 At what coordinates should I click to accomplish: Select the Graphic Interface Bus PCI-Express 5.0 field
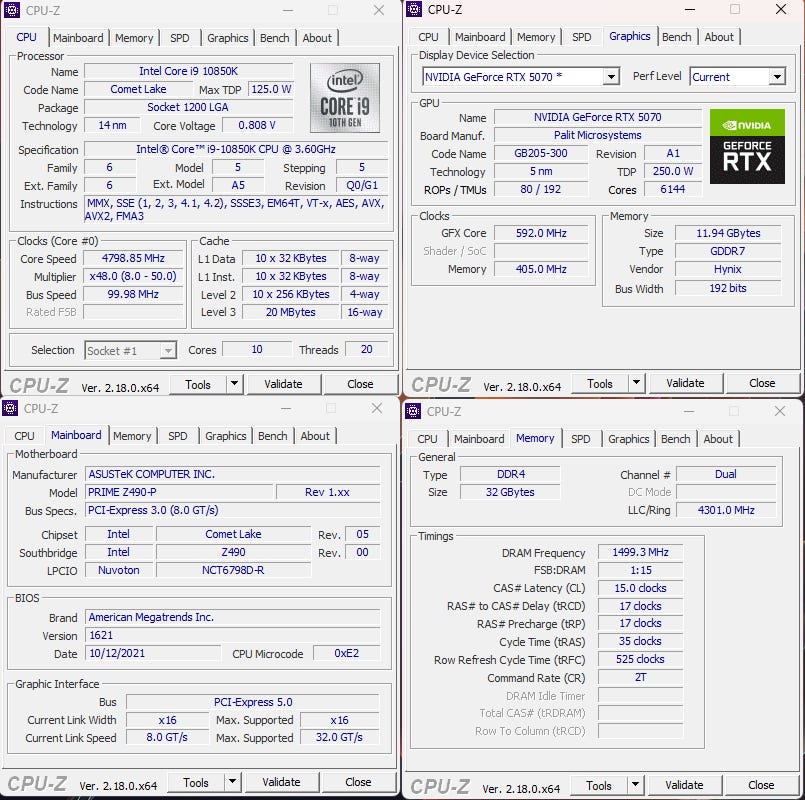(253, 702)
